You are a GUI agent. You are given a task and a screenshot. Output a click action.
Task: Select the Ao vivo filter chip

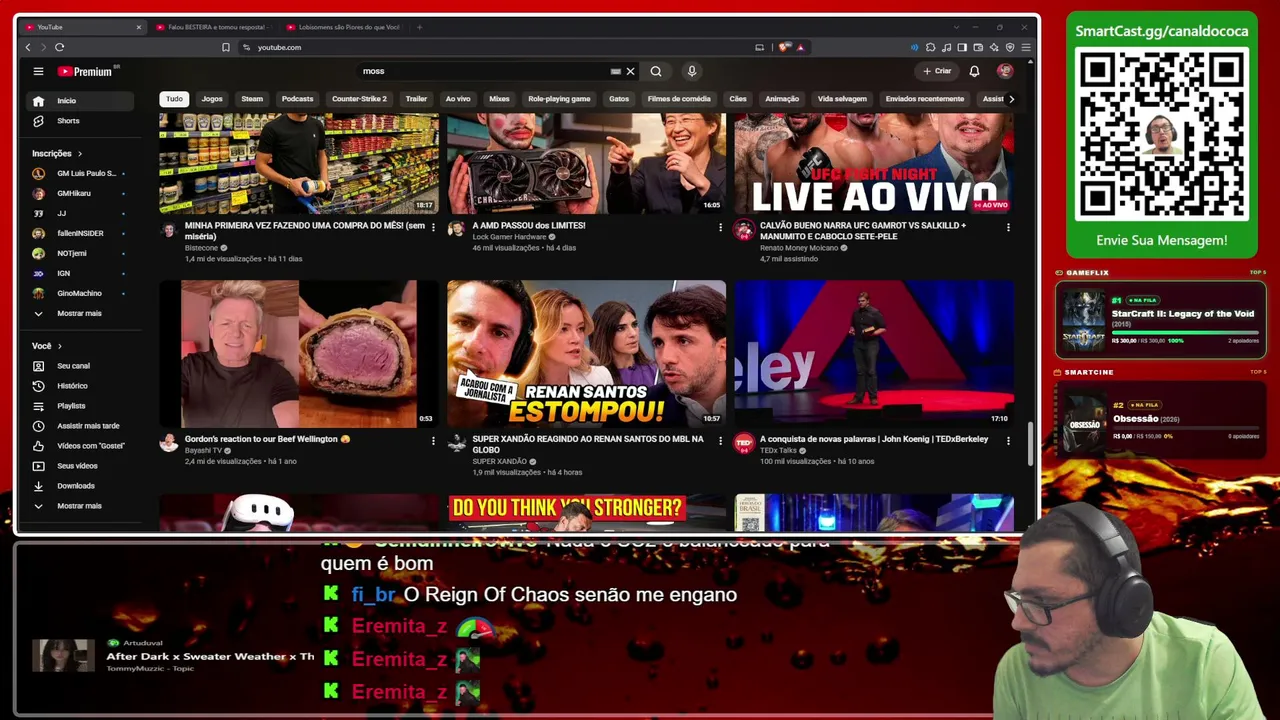point(458,99)
